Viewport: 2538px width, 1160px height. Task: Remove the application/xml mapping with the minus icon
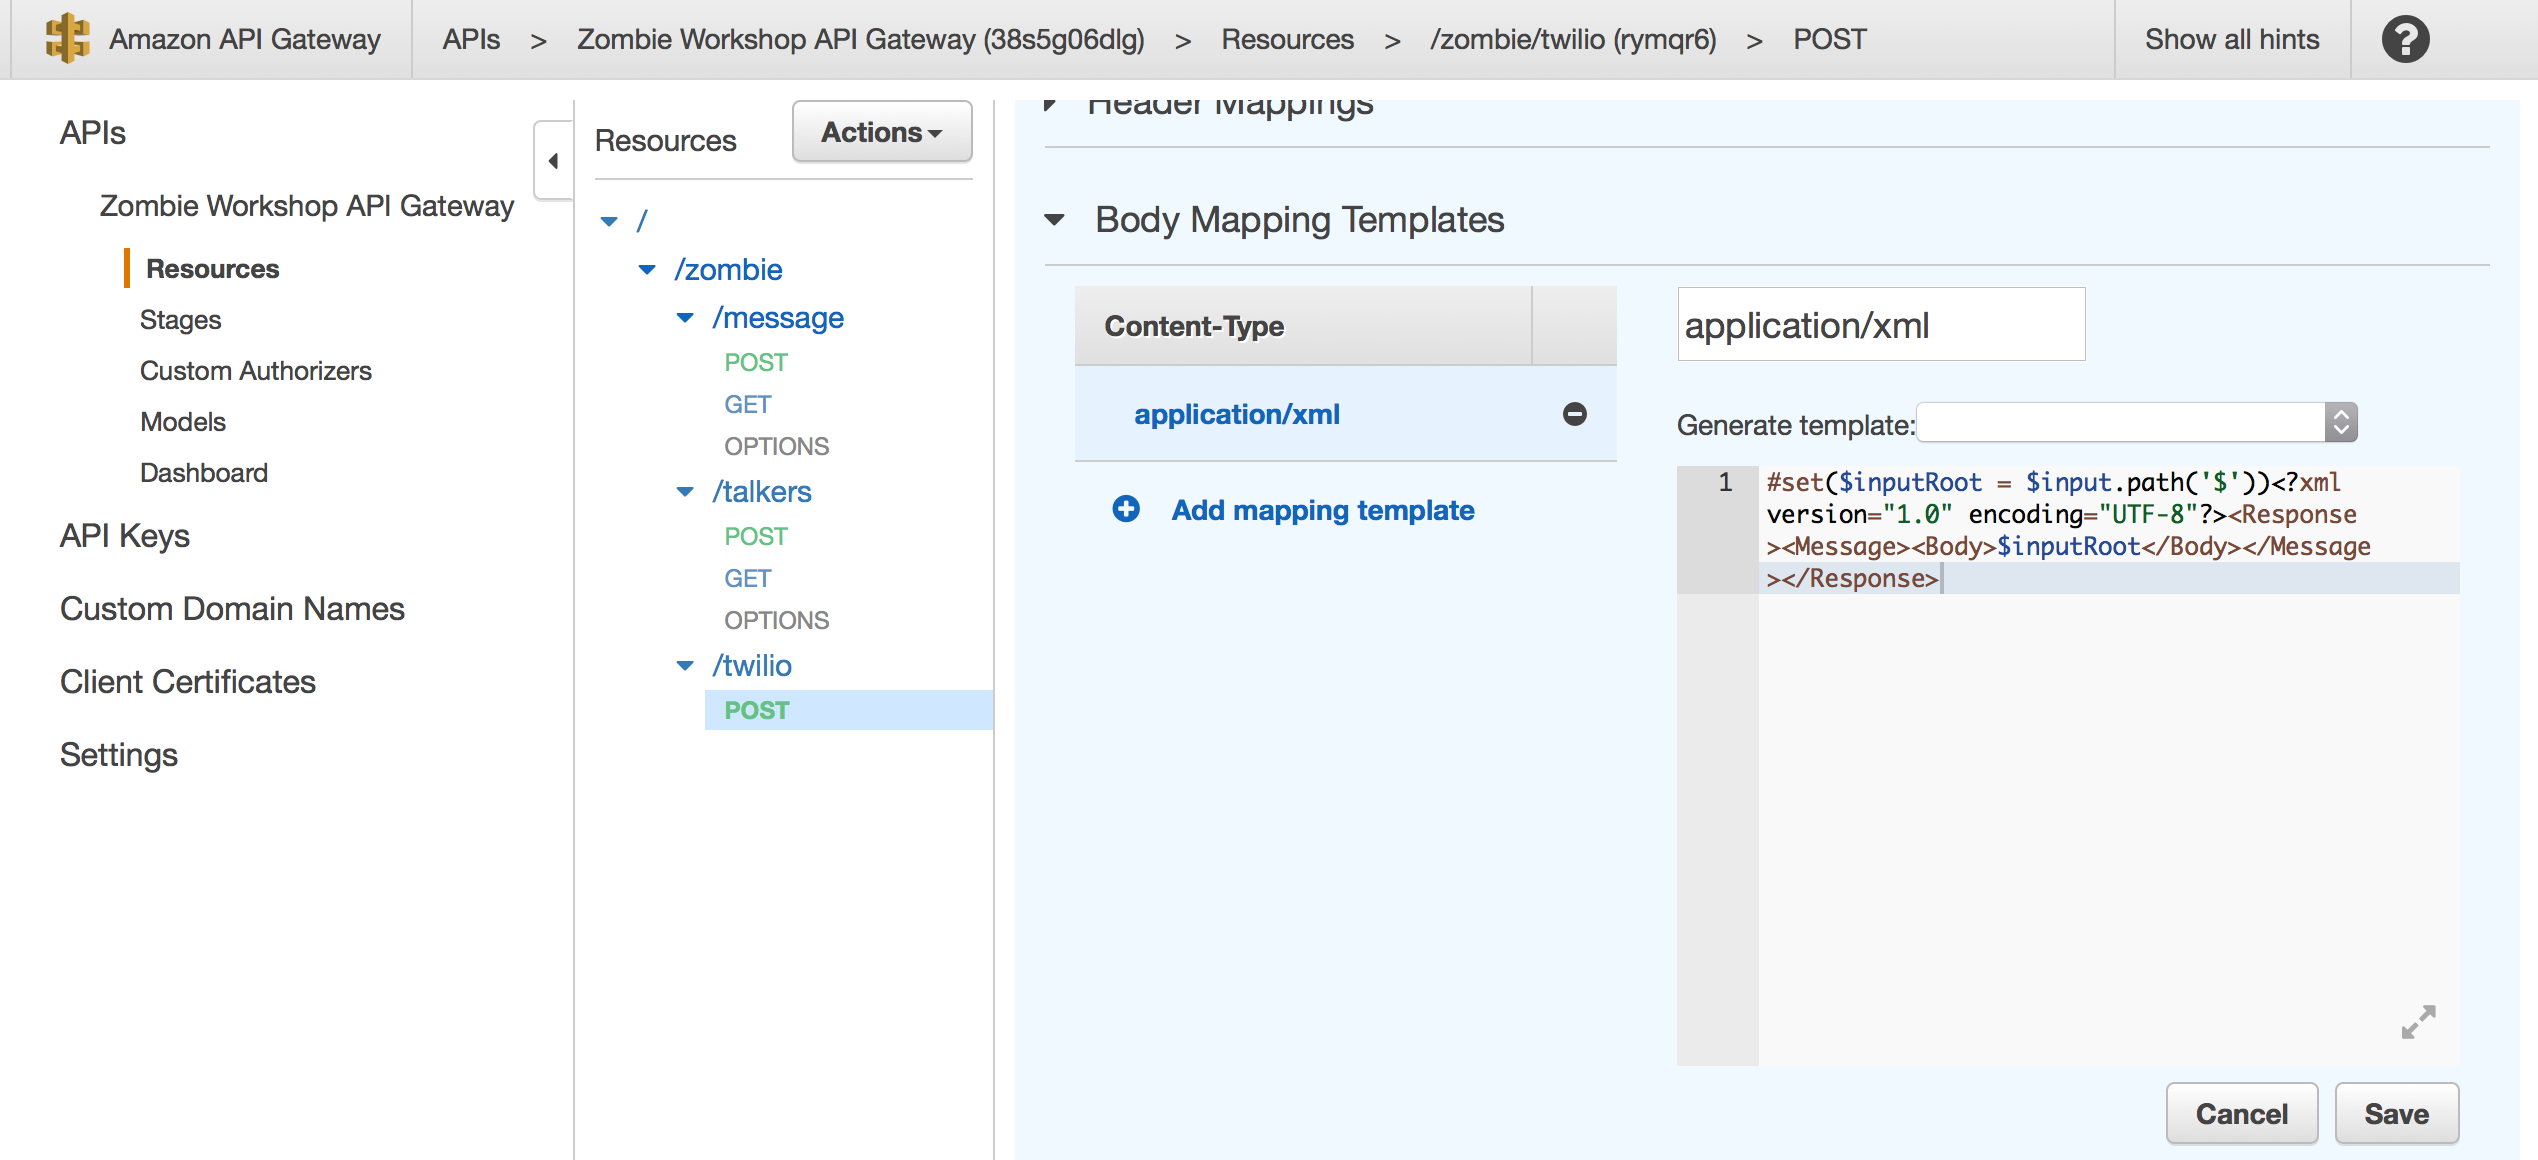click(x=1574, y=414)
